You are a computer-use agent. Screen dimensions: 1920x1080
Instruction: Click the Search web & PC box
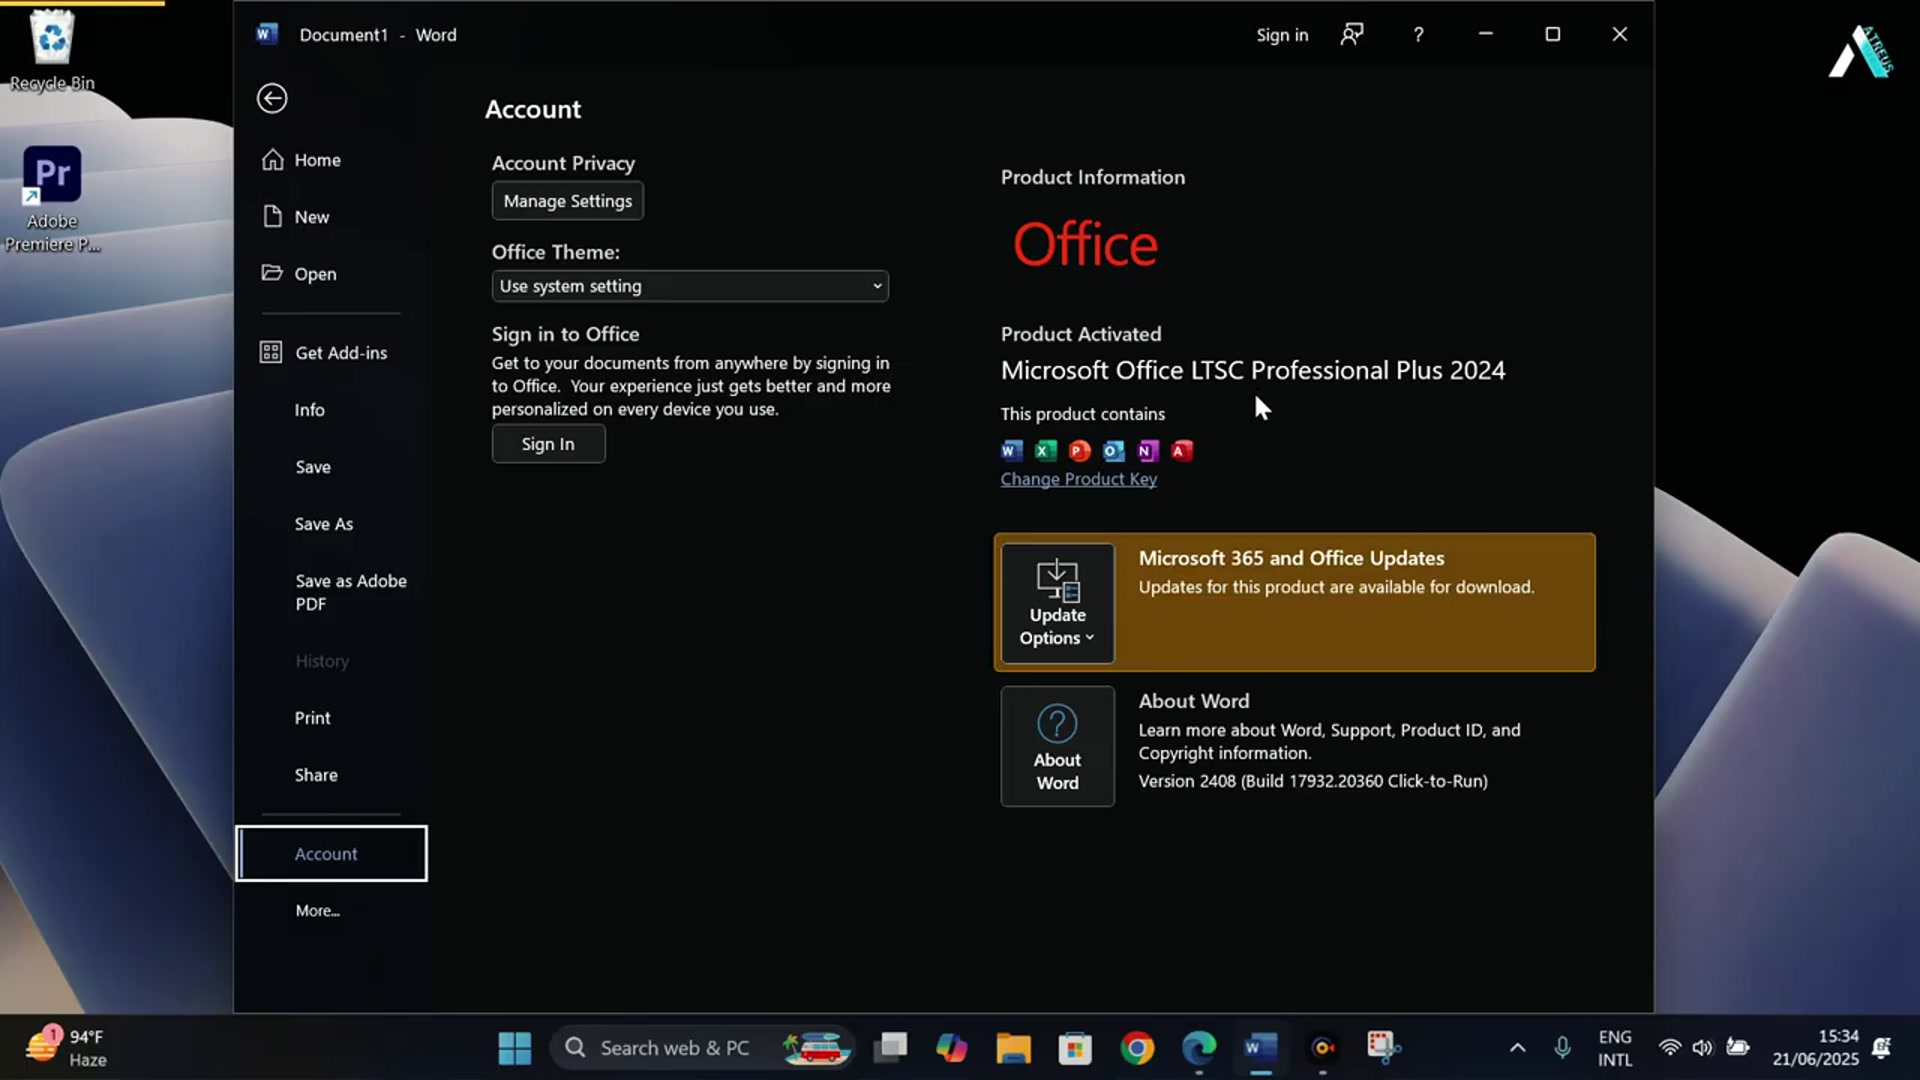[x=702, y=1048]
